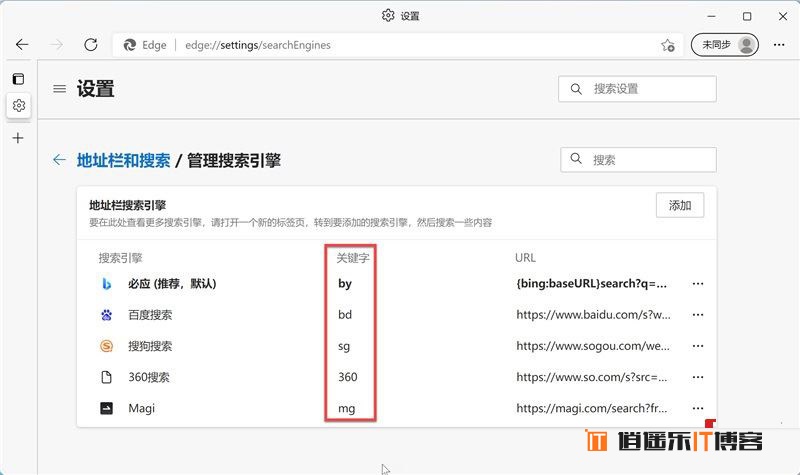
Task: Click the Baidu paw icon
Action: click(106, 315)
